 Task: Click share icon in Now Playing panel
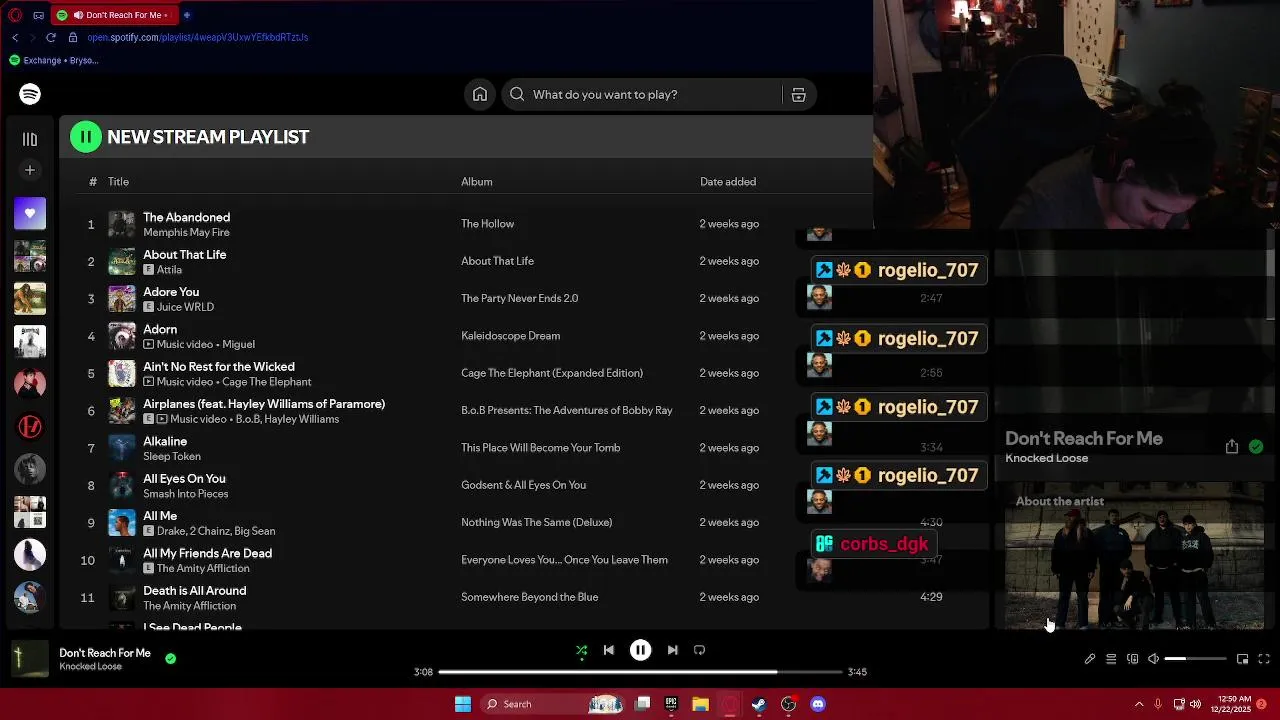1232,447
